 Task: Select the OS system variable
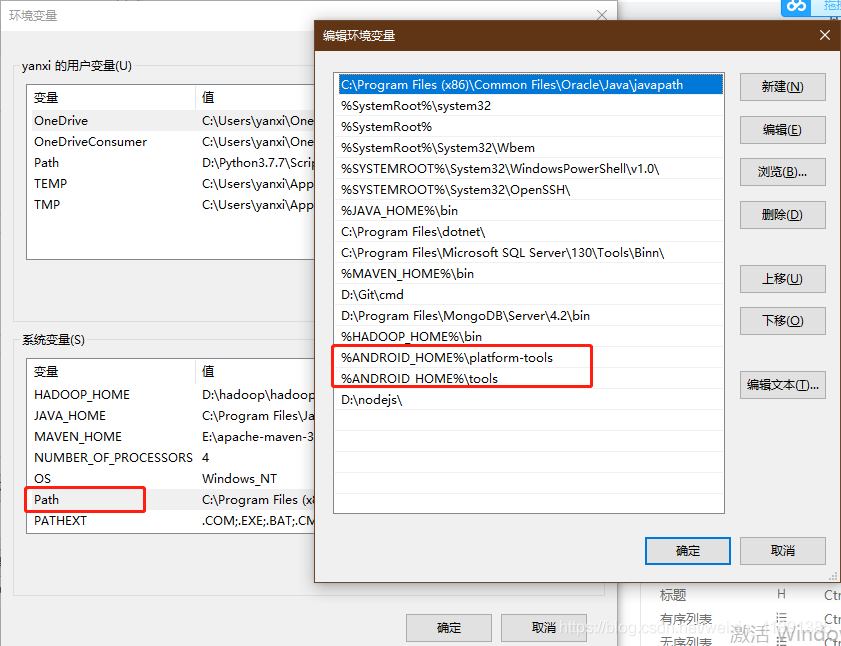(171, 479)
